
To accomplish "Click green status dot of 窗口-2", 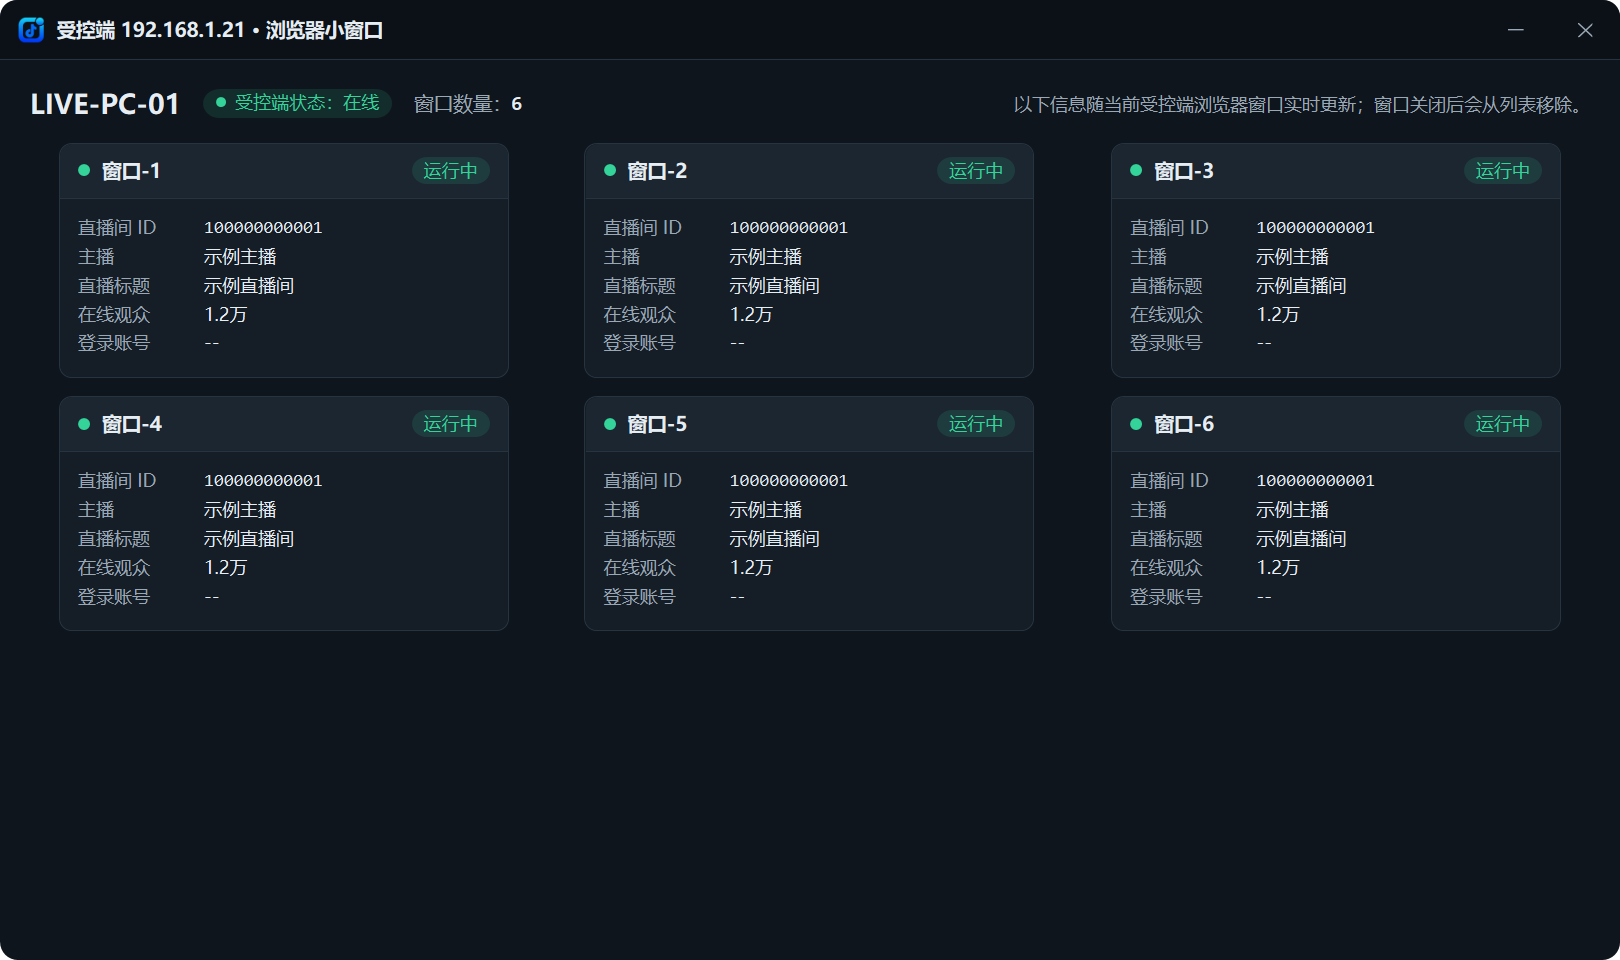I will coord(610,171).
